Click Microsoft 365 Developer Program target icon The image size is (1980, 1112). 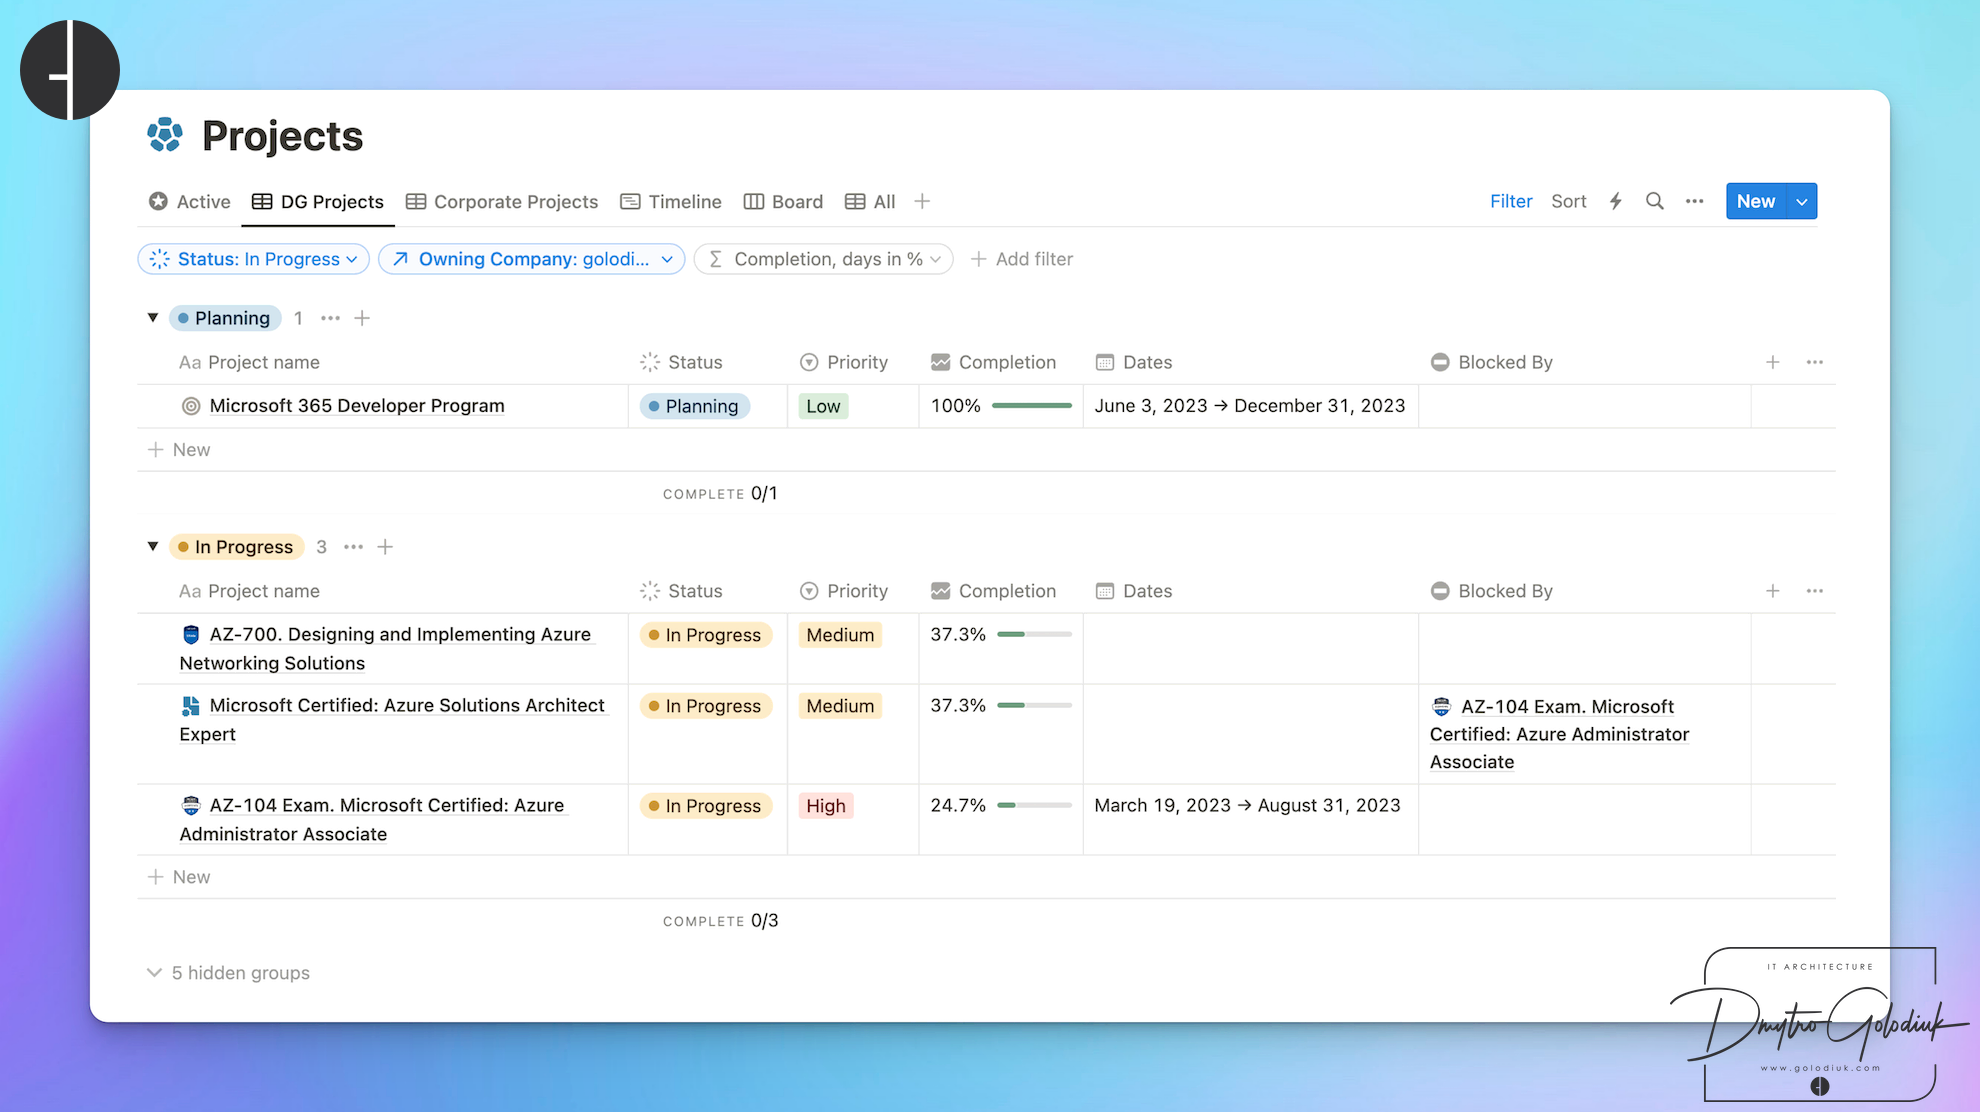(x=191, y=406)
